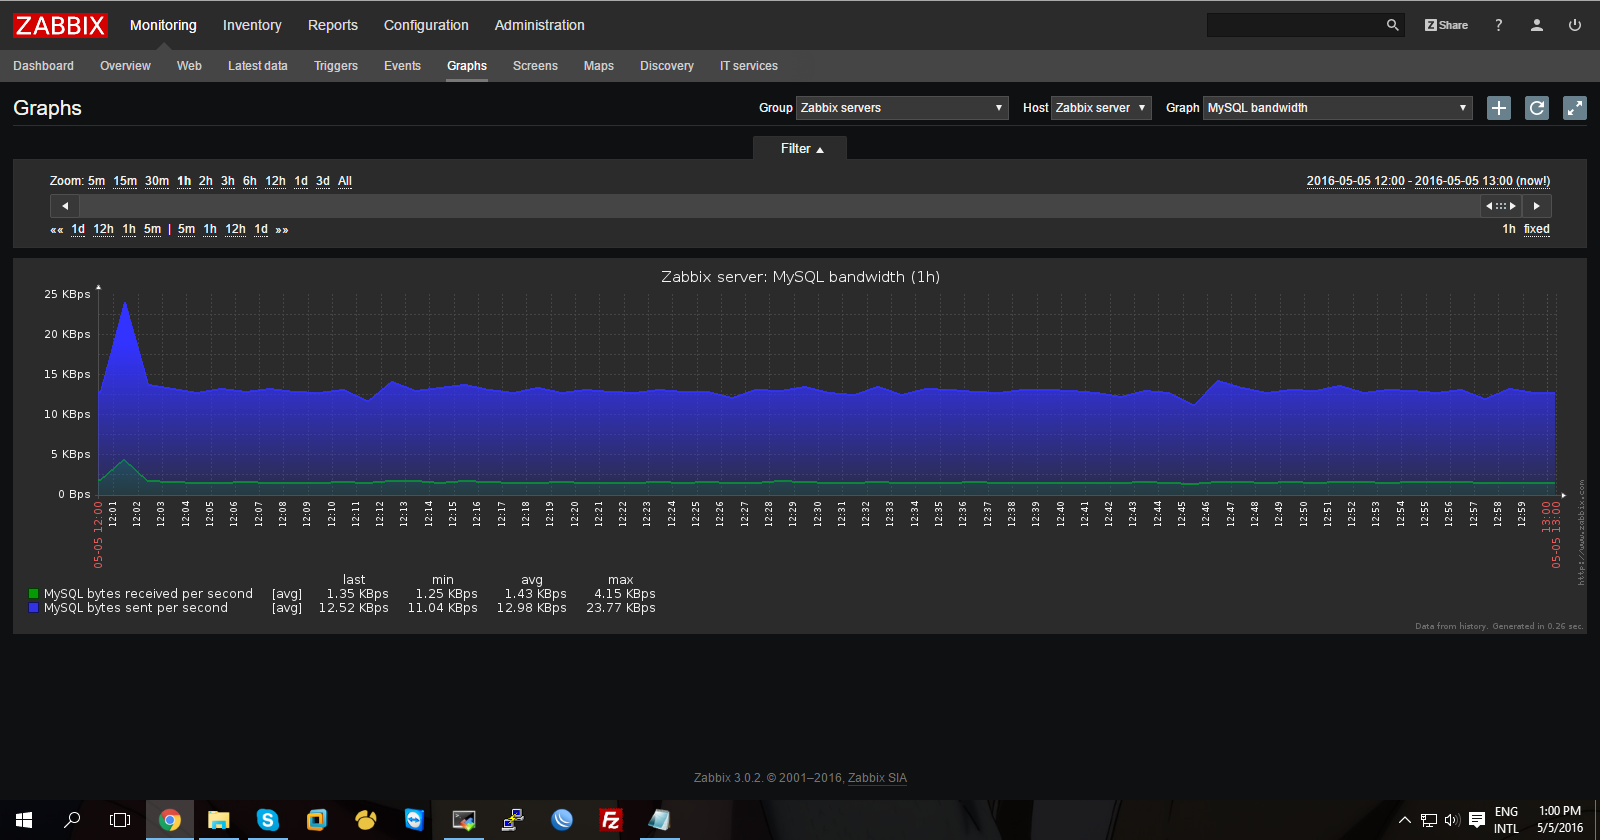Click the ENG INTL language indicator

[x=1506, y=820]
